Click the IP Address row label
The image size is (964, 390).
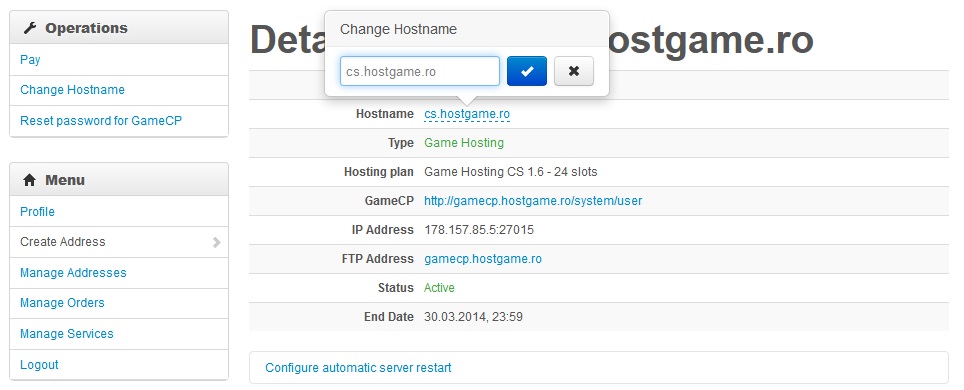382,229
